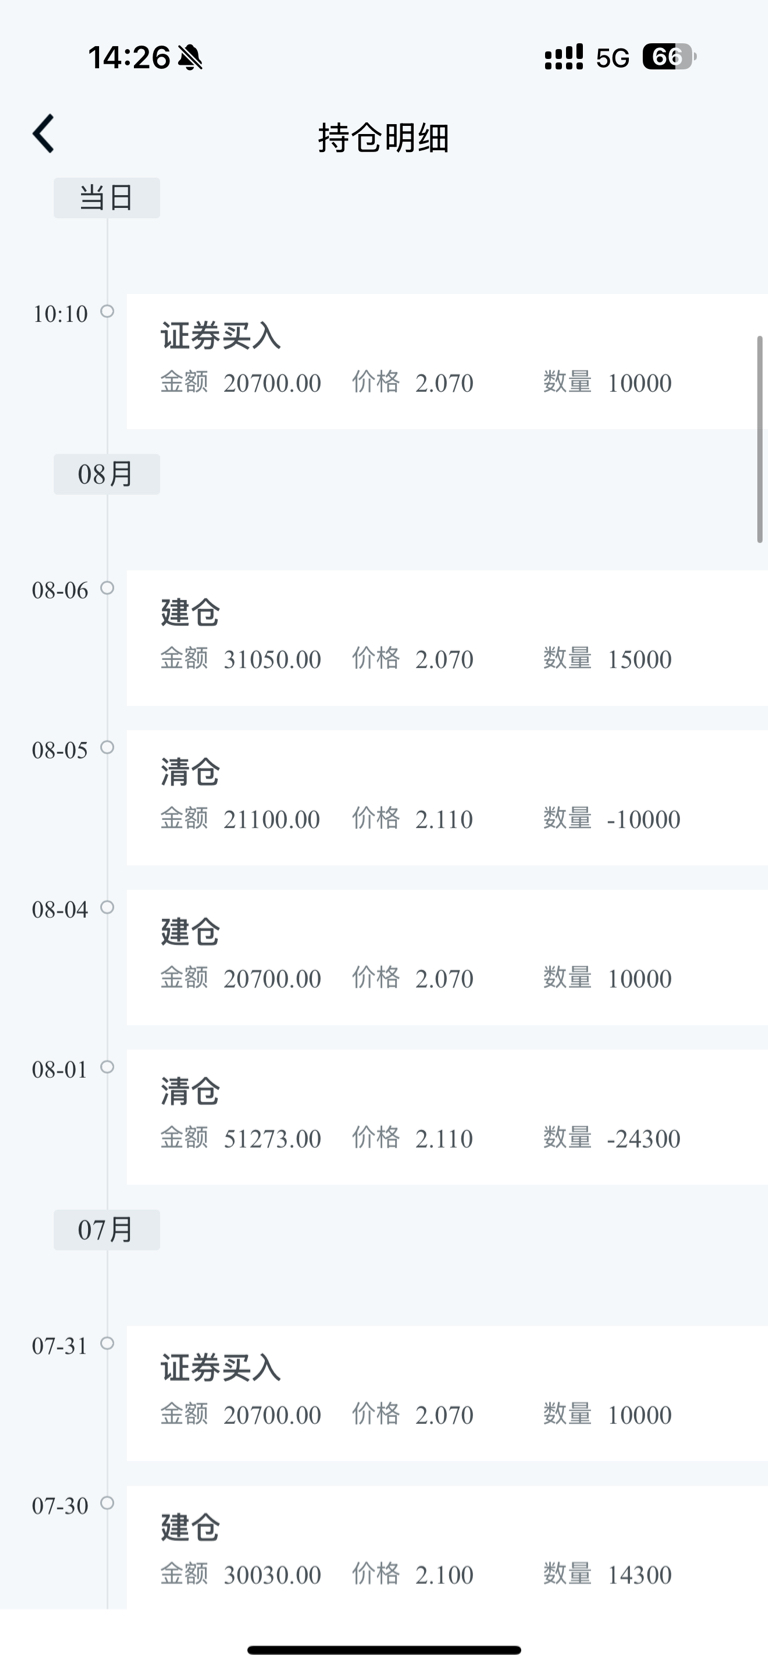Screen dimensions: 768x1669
Task: Tap the 08月 month section label
Action: coord(107,473)
